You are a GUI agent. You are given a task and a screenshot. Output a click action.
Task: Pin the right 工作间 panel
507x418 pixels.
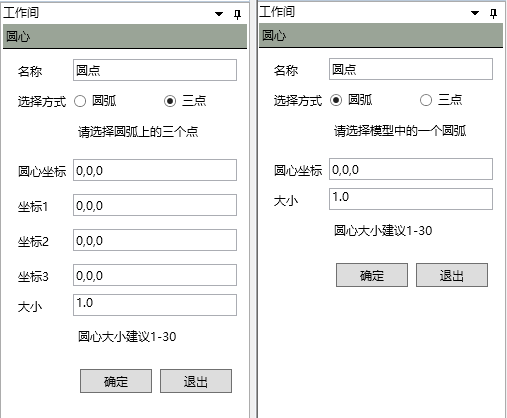493,13
